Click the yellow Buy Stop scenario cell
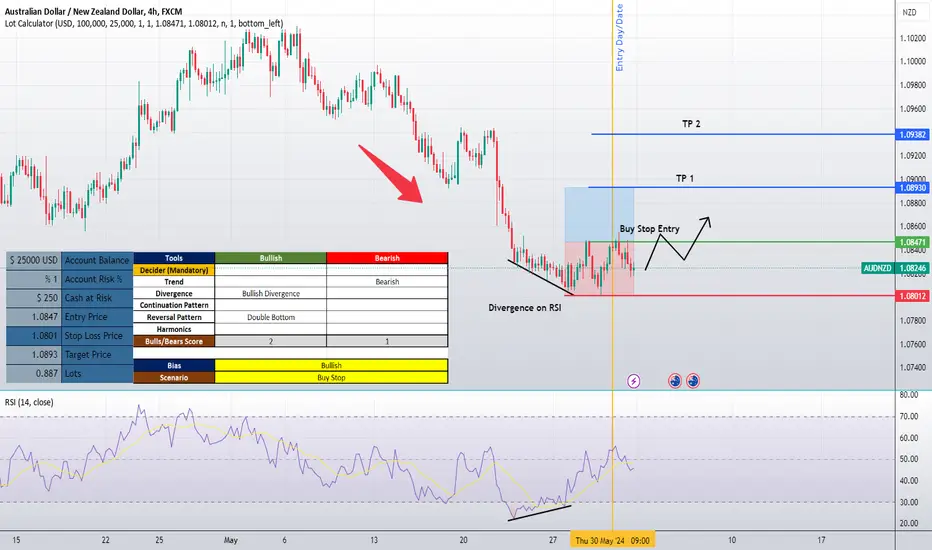 (331, 378)
